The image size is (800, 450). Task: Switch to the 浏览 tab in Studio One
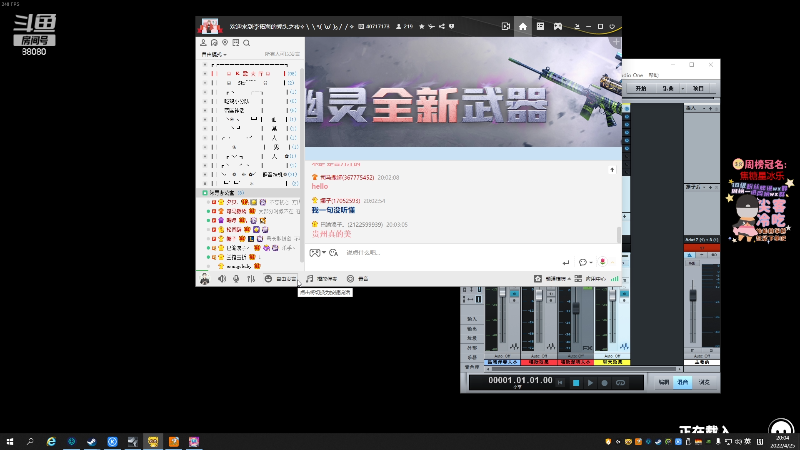tap(704, 382)
